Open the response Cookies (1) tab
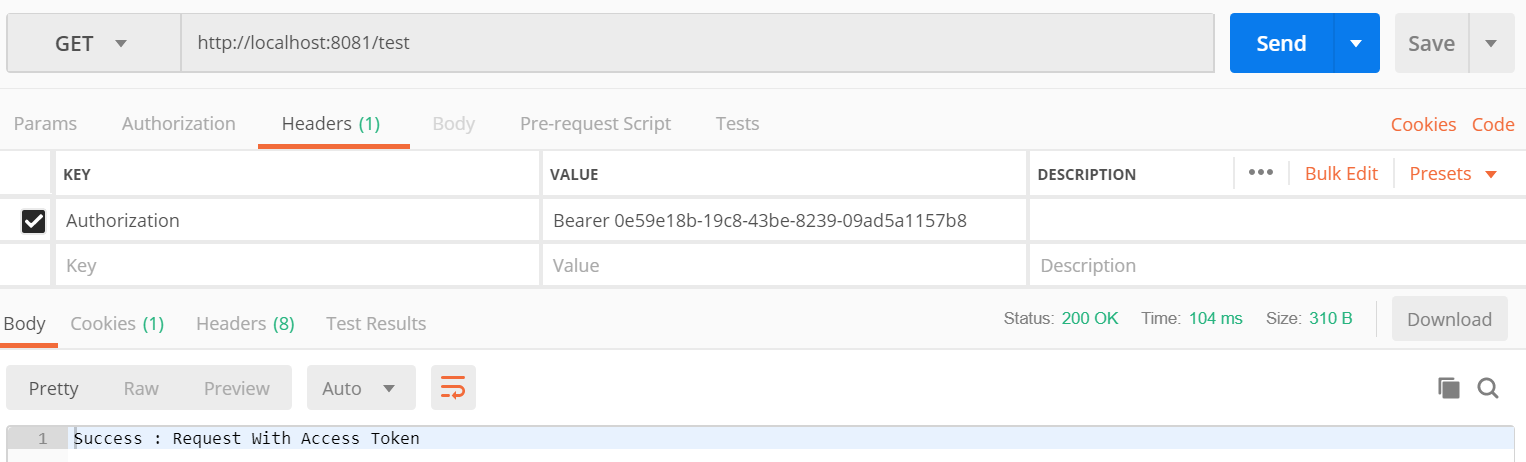Image resolution: width=1526 pixels, height=462 pixels. tap(117, 323)
